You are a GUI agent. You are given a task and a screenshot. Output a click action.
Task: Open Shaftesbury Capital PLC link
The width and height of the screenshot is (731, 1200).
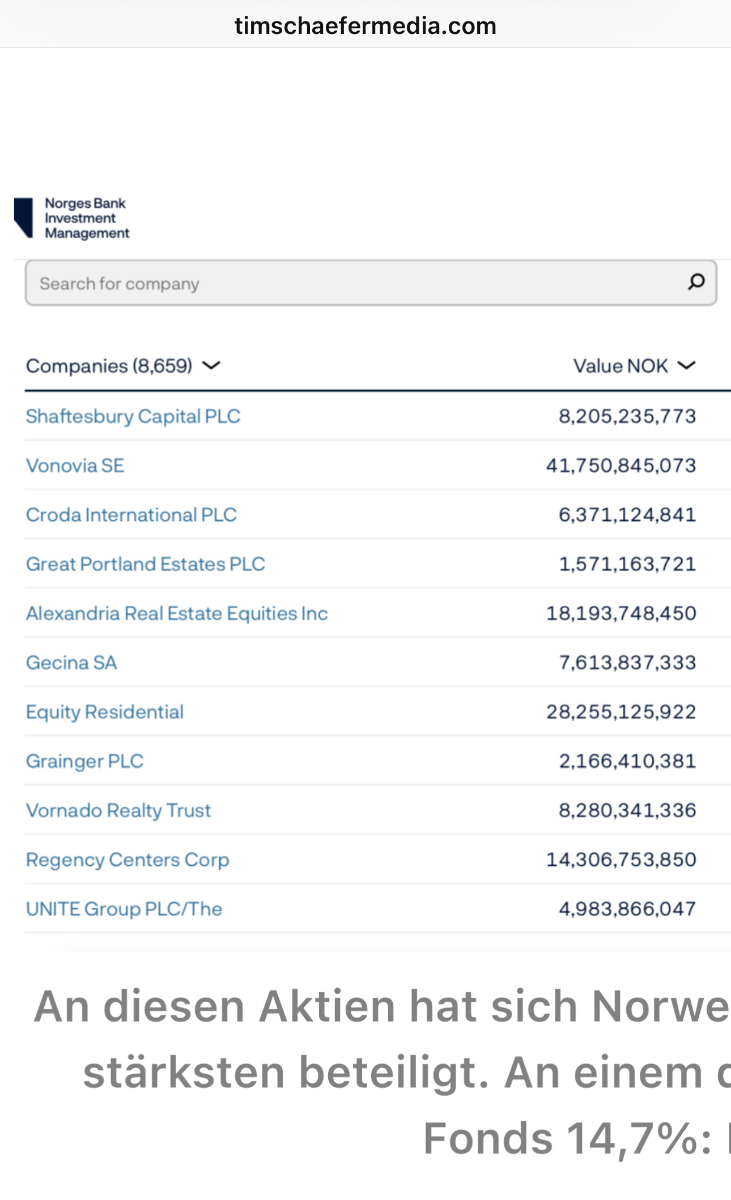tap(133, 416)
